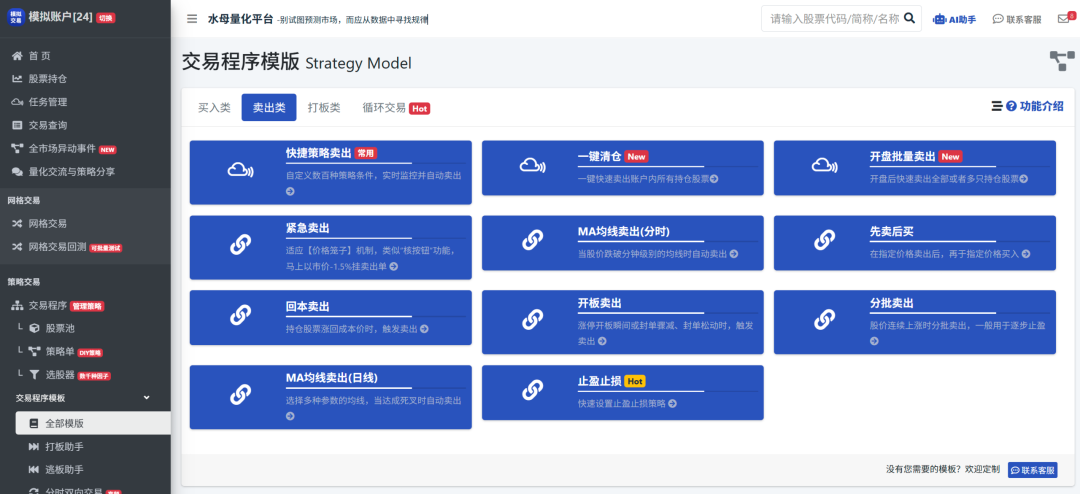This screenshot has width=1080, height=494.
Task: Switch to the 买入类 tab
Action: pyautogui.click(x=214, y=107)
